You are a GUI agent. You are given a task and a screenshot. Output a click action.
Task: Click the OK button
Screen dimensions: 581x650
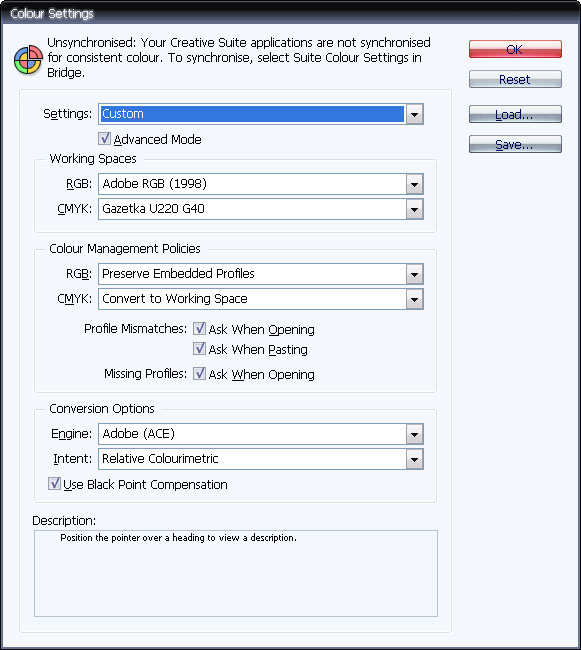[x=515, y=49]
